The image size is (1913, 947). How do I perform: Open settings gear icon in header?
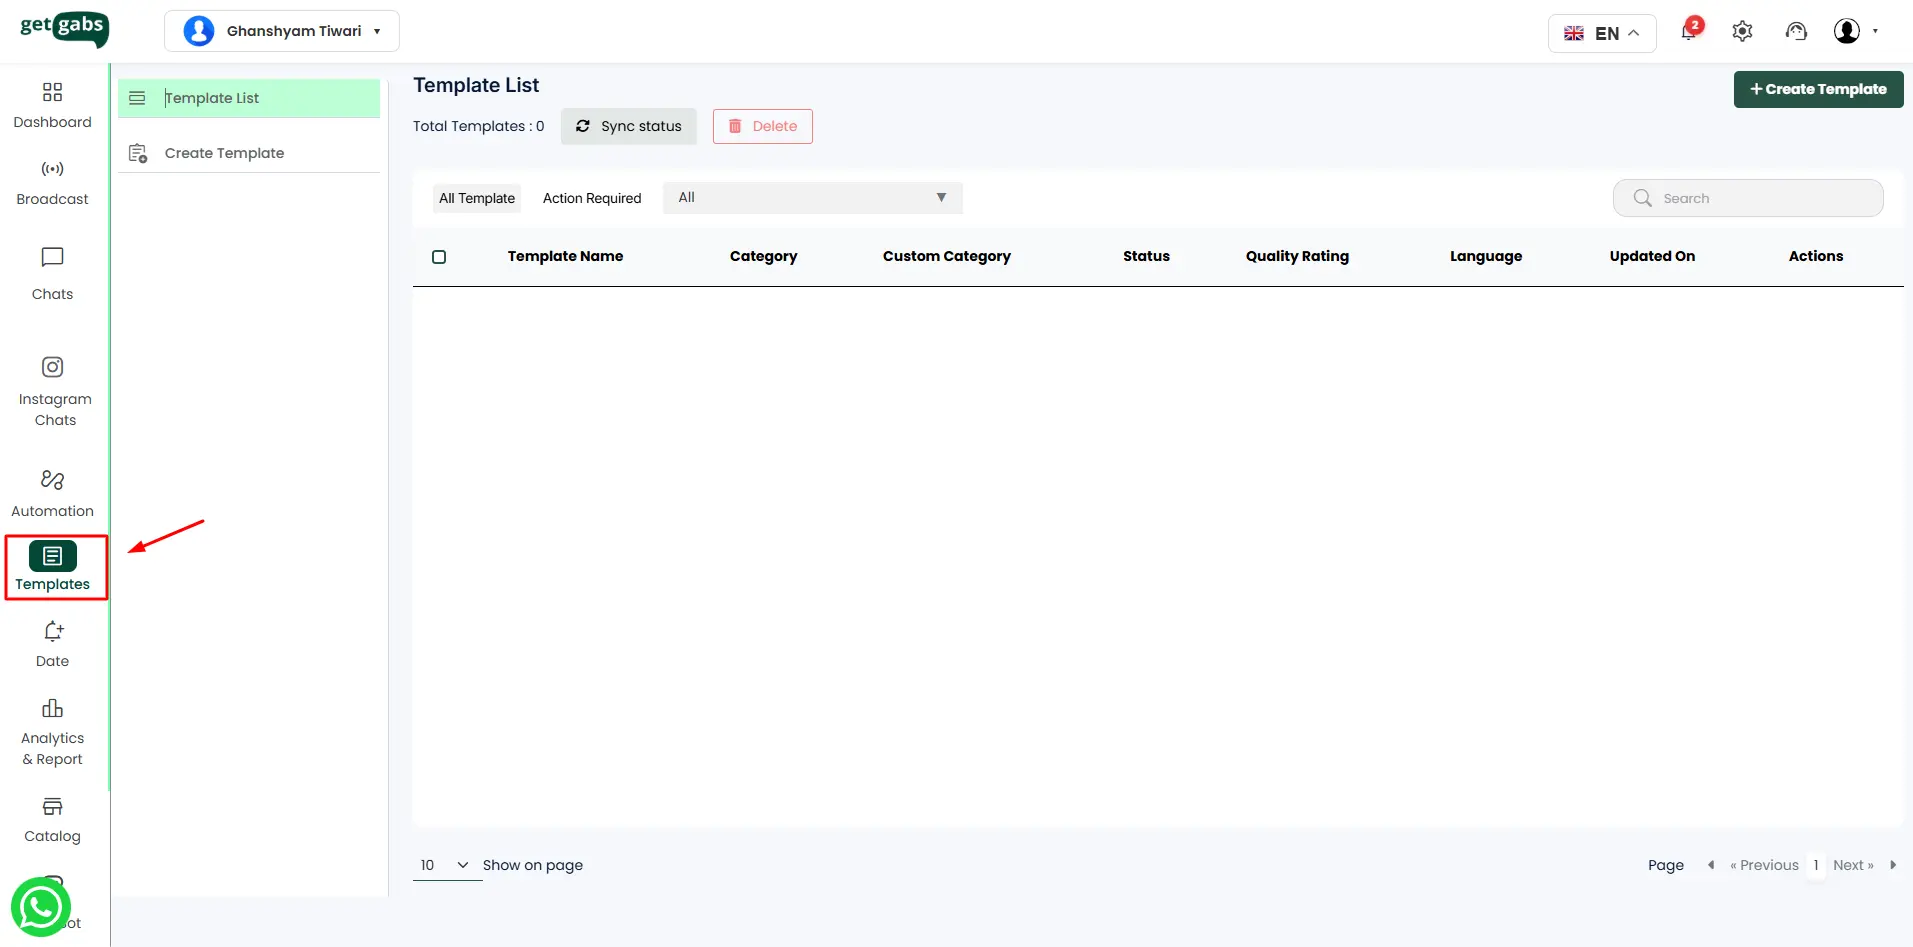(1742, 32)
